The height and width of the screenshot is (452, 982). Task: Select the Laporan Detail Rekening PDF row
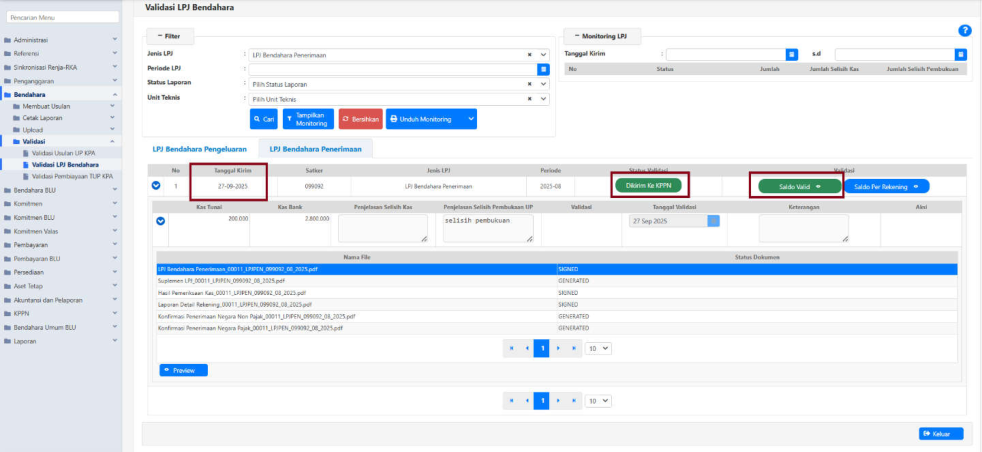coord(234,304)
